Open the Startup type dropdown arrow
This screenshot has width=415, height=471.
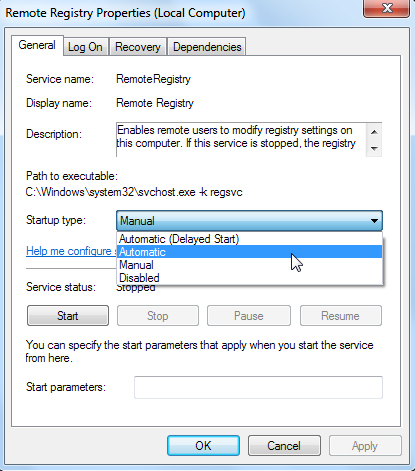374,221
